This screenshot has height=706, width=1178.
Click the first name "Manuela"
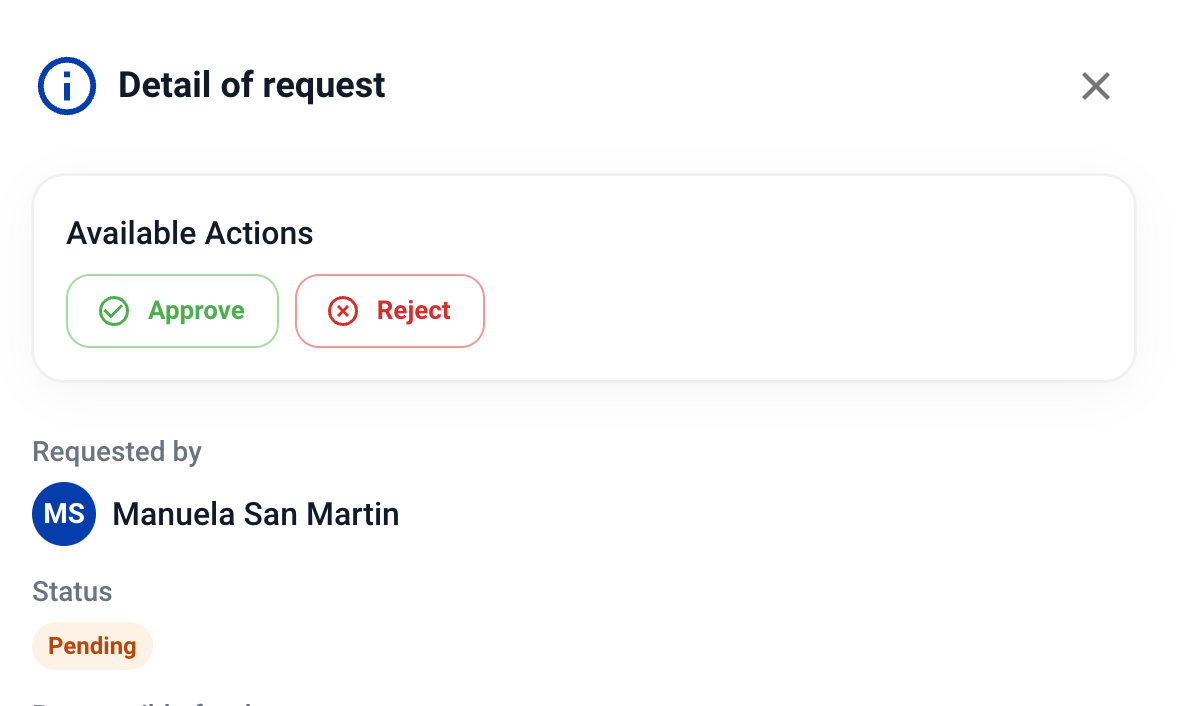click(174, 514)
